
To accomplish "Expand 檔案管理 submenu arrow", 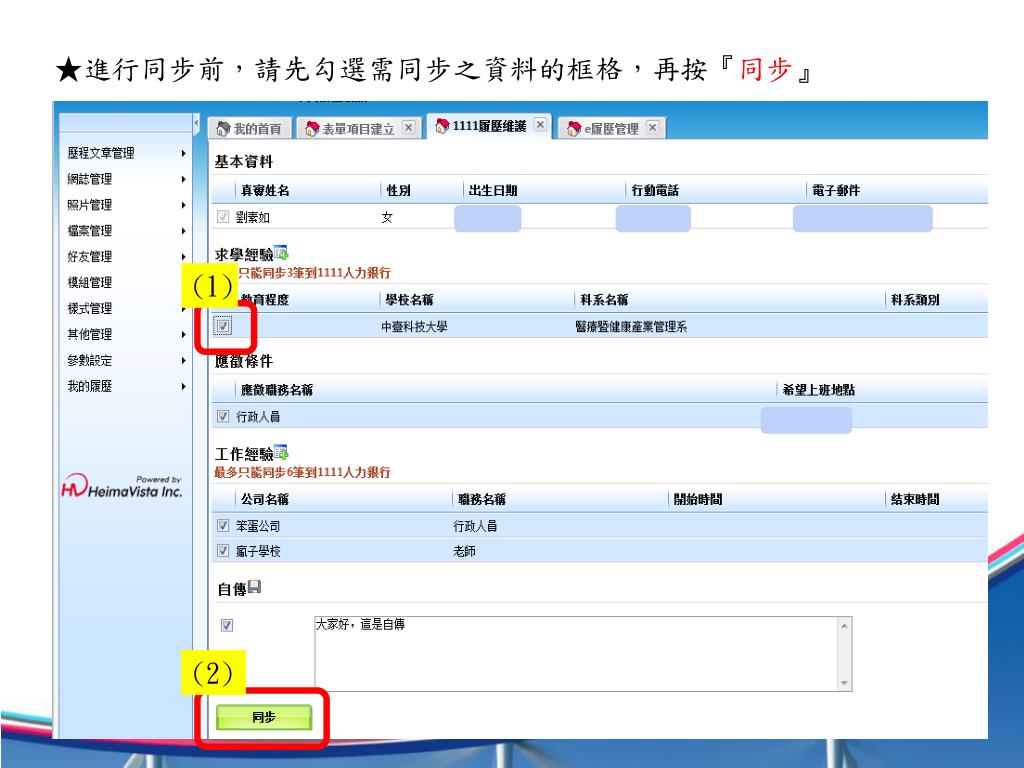I will pos(184,231).
